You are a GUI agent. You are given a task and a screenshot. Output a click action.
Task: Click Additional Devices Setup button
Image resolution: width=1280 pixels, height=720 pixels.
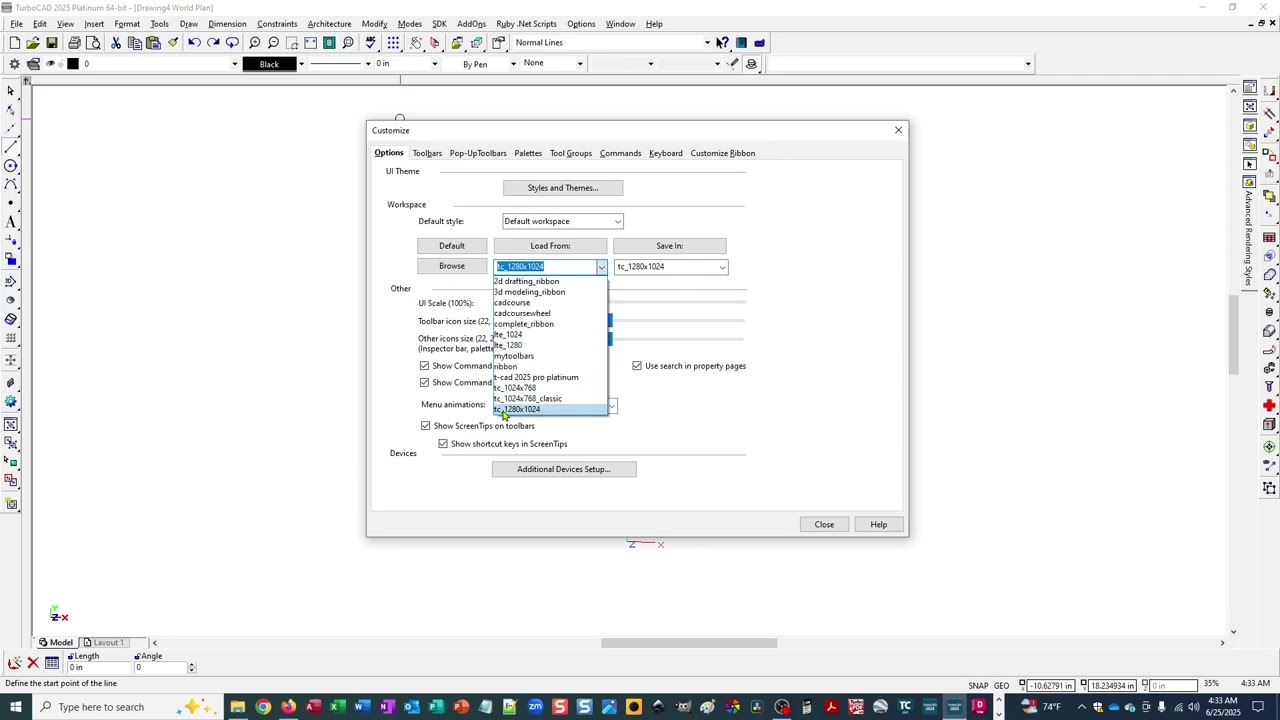click(564, 469)
